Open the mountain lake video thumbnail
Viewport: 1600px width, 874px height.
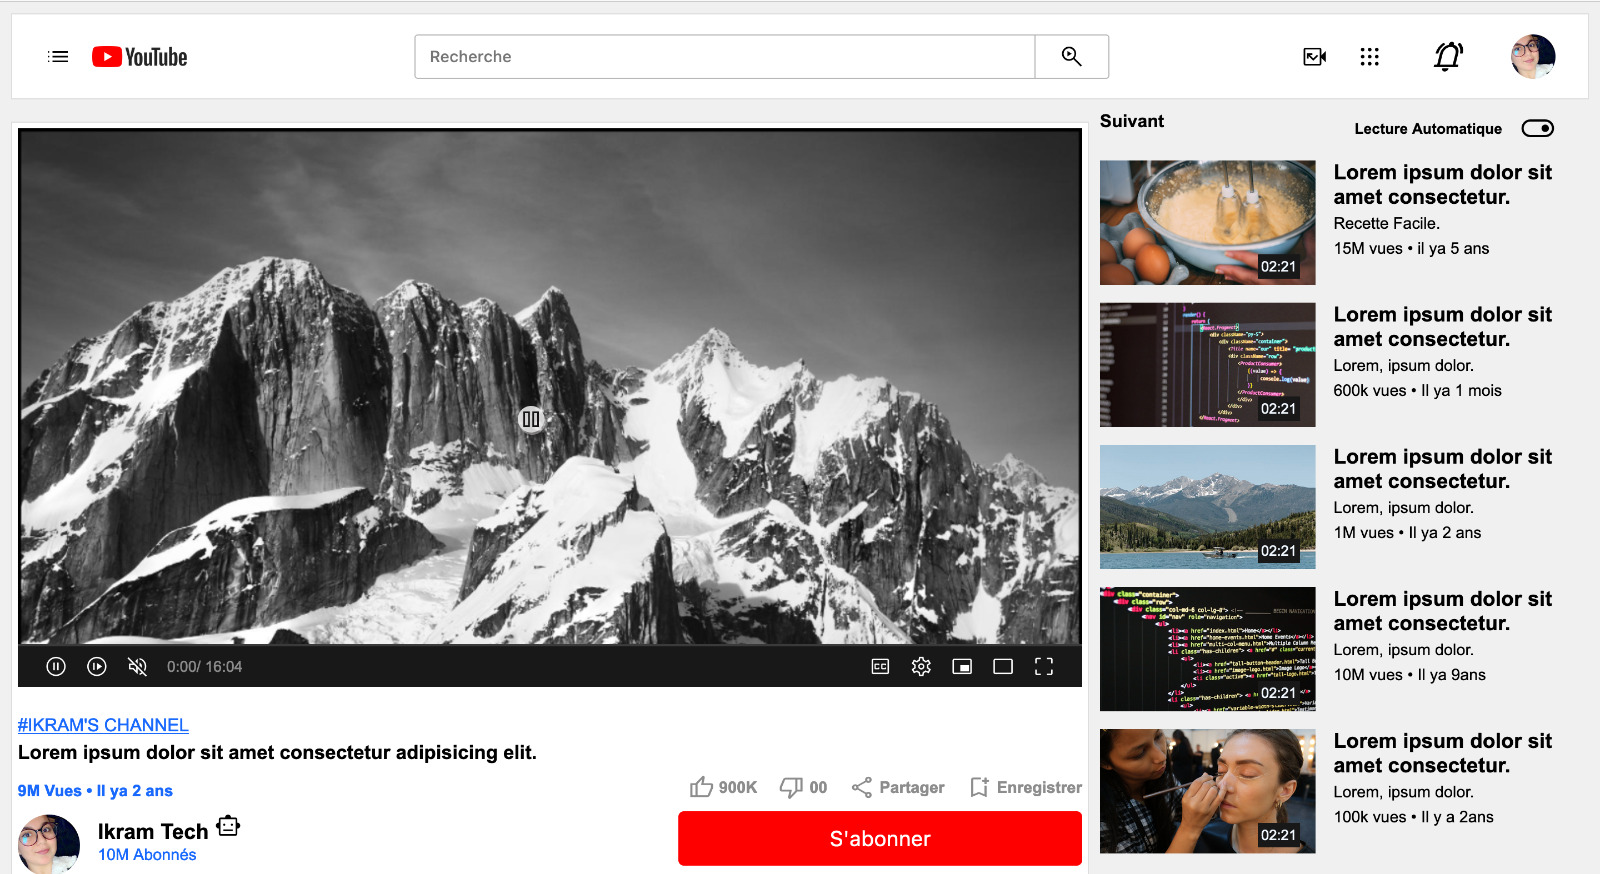pyautogui.click(x=1208, y=507)
